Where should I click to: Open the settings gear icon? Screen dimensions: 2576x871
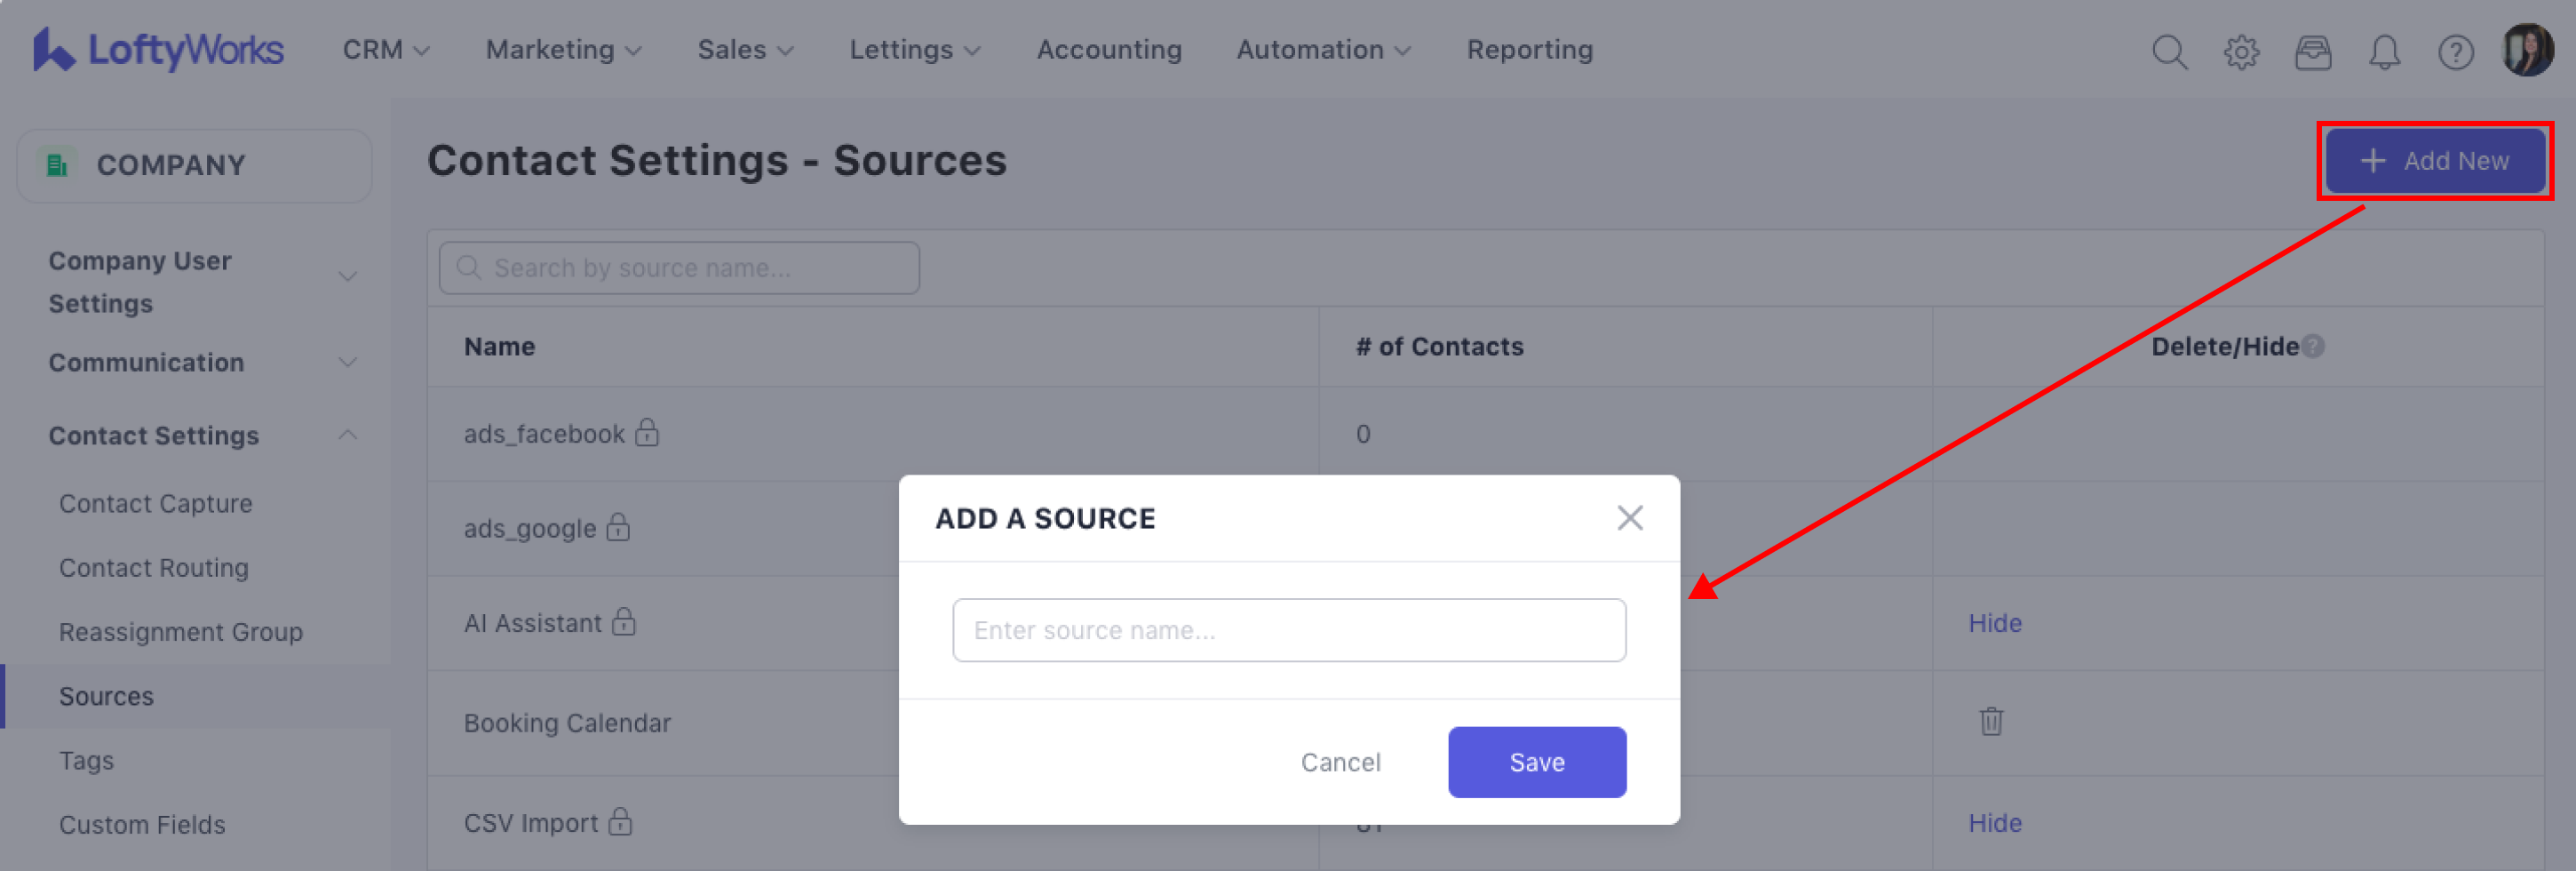(2241, 51)
